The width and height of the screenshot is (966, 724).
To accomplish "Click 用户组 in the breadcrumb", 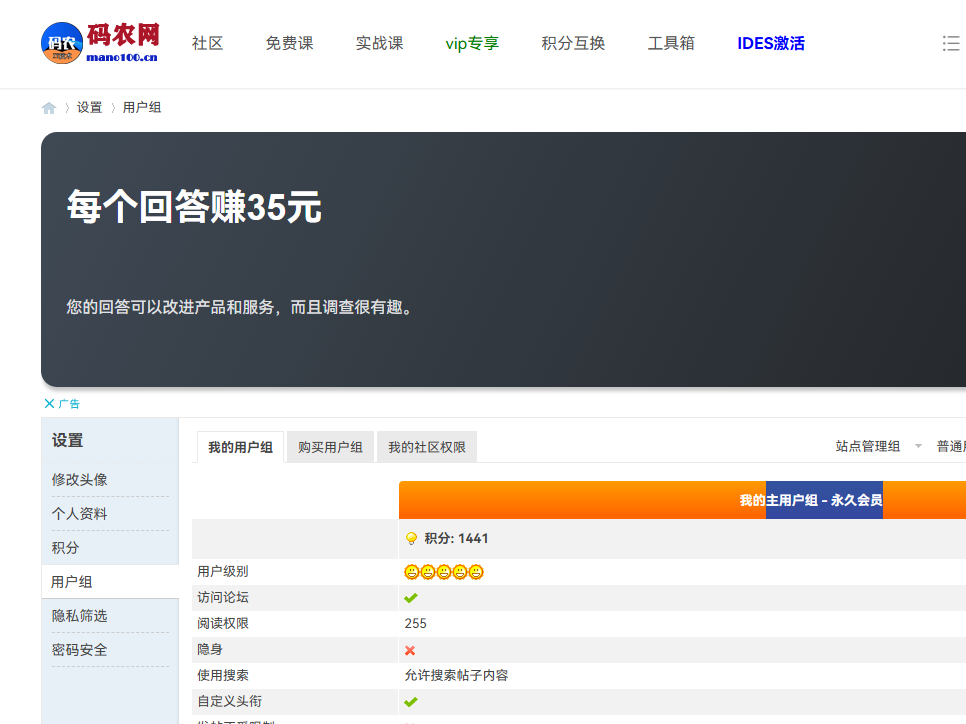I will 142,108.
